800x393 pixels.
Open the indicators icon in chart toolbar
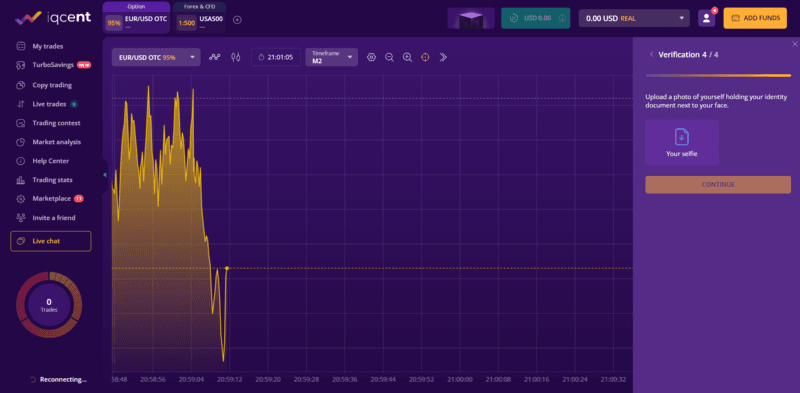(x=215, y=57)
